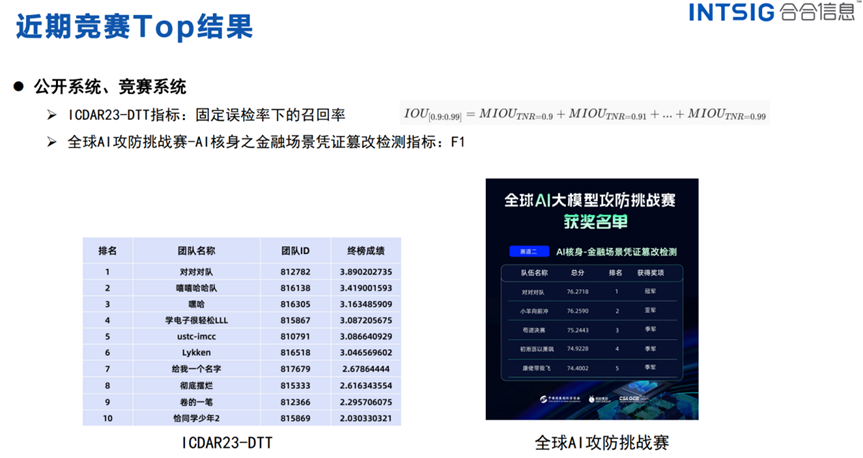
Task: Click poster score 74.4002
Action: 577,368
